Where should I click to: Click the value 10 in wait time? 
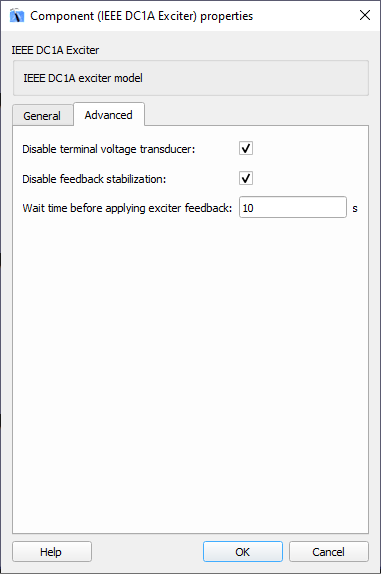[248, 208]
